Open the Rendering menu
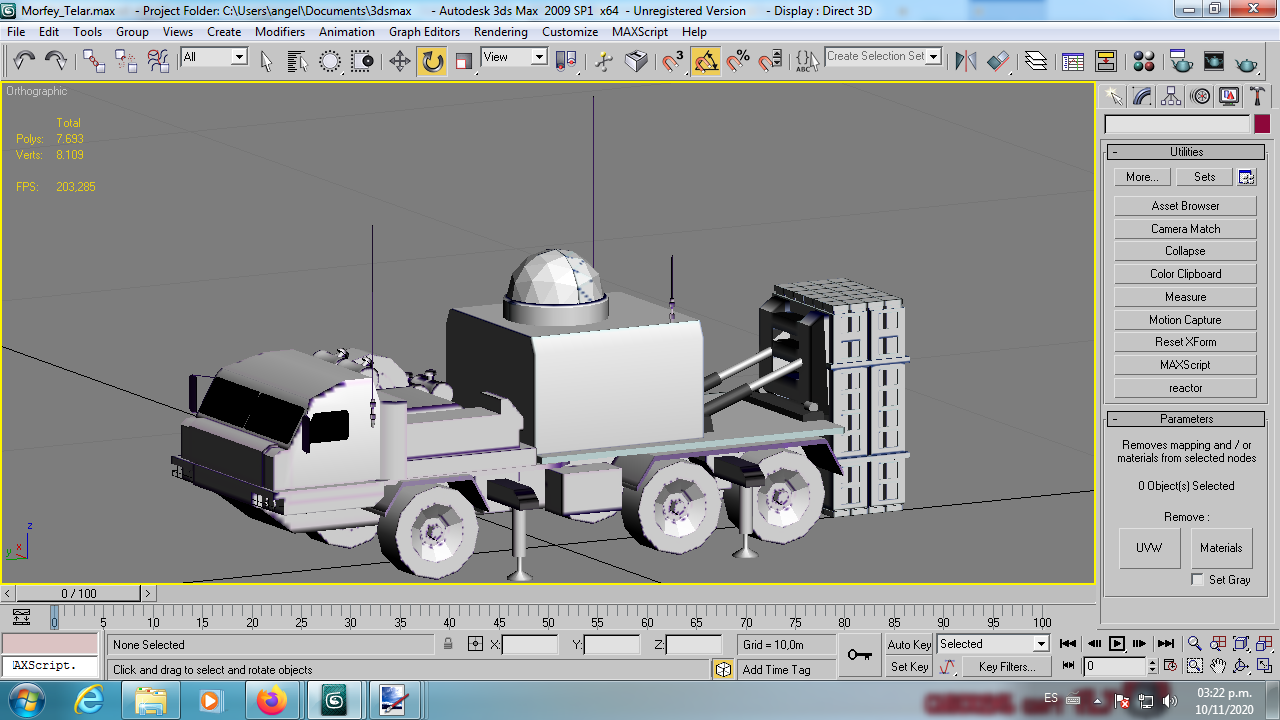Image resolution: width=1280 pixels, height=720 pixels. pos(500,32)
